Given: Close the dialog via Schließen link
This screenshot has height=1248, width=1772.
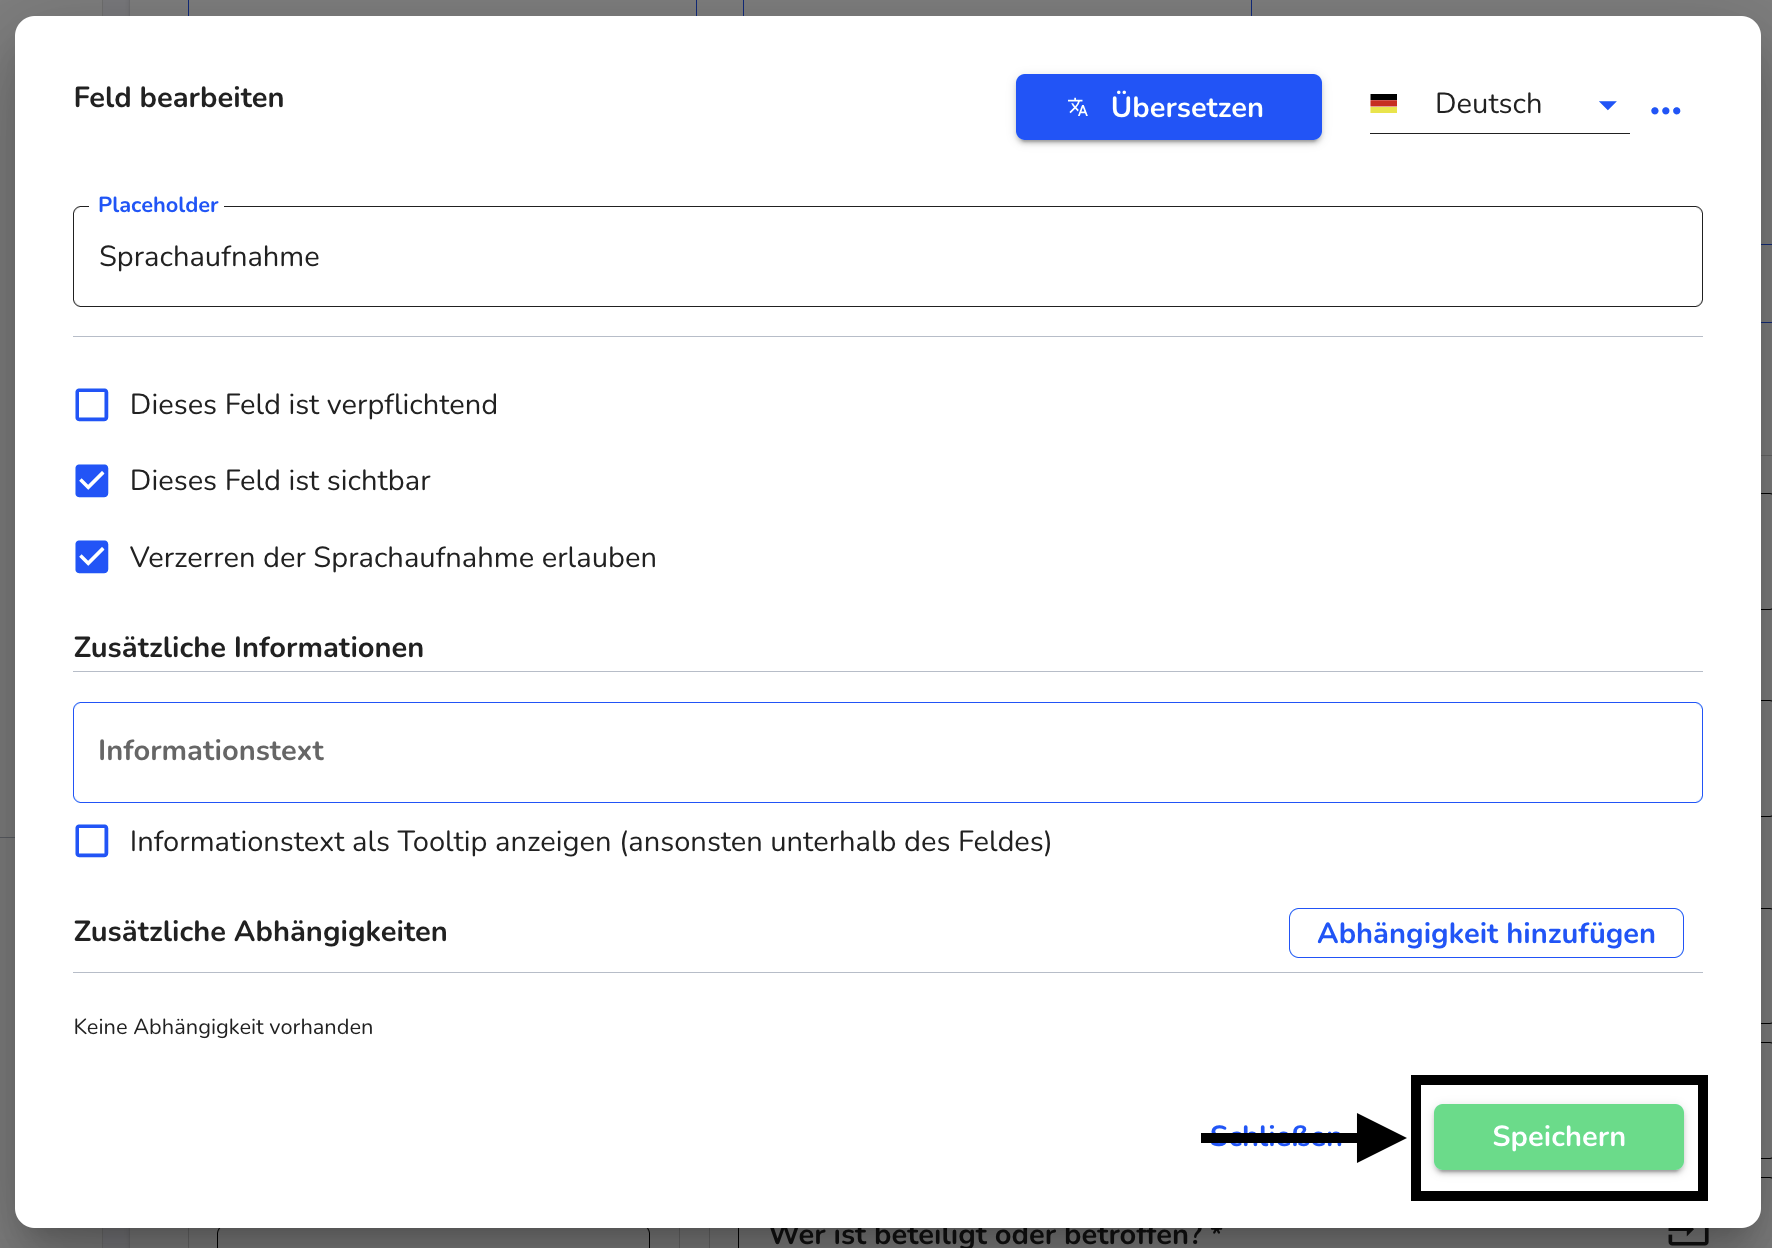Looking at the screenshot, I should click(1276, 1136).
